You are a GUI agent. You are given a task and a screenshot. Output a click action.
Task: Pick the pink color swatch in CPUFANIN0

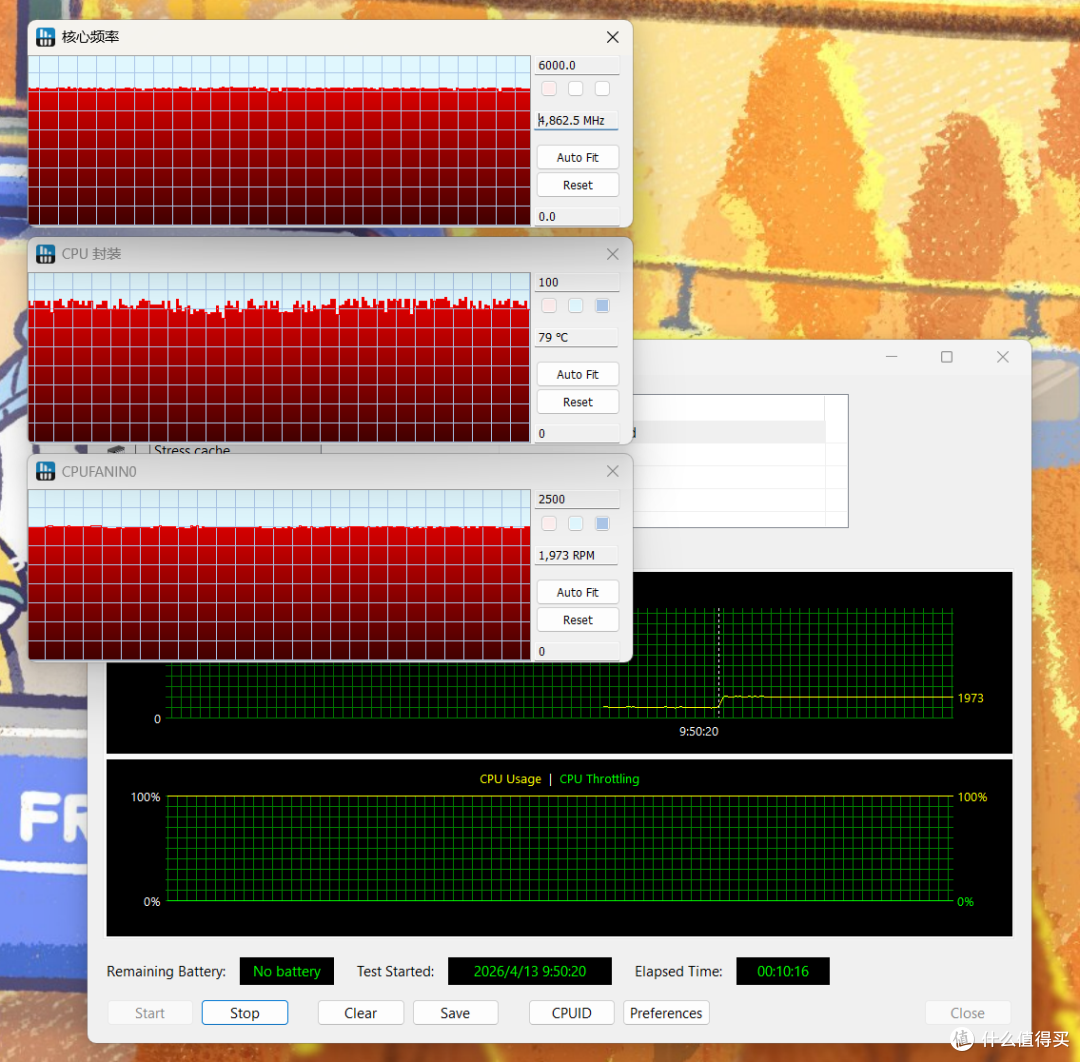(x=549, y=523)
